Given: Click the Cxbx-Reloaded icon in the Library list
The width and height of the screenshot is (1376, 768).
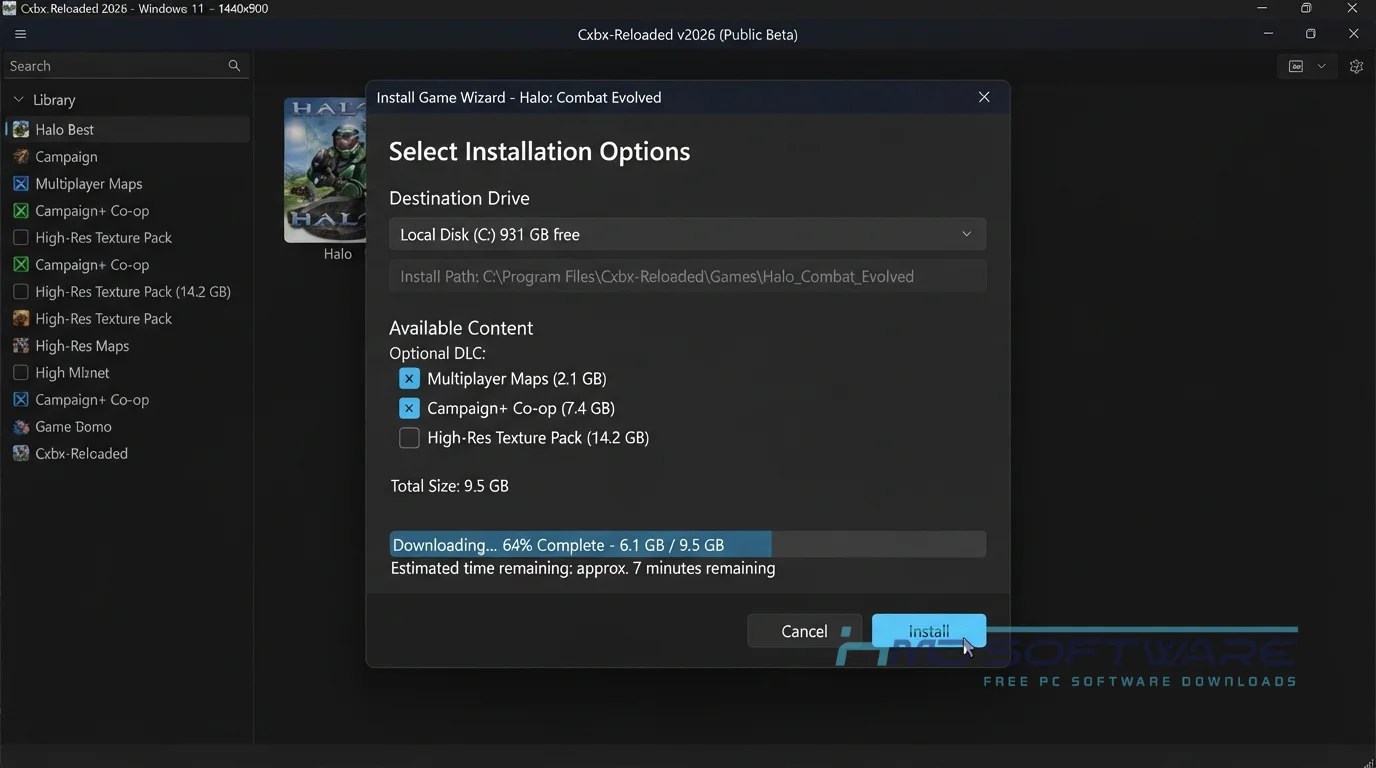Looking at the screenshot, I should pyautogui.click(x=21, y=454).
